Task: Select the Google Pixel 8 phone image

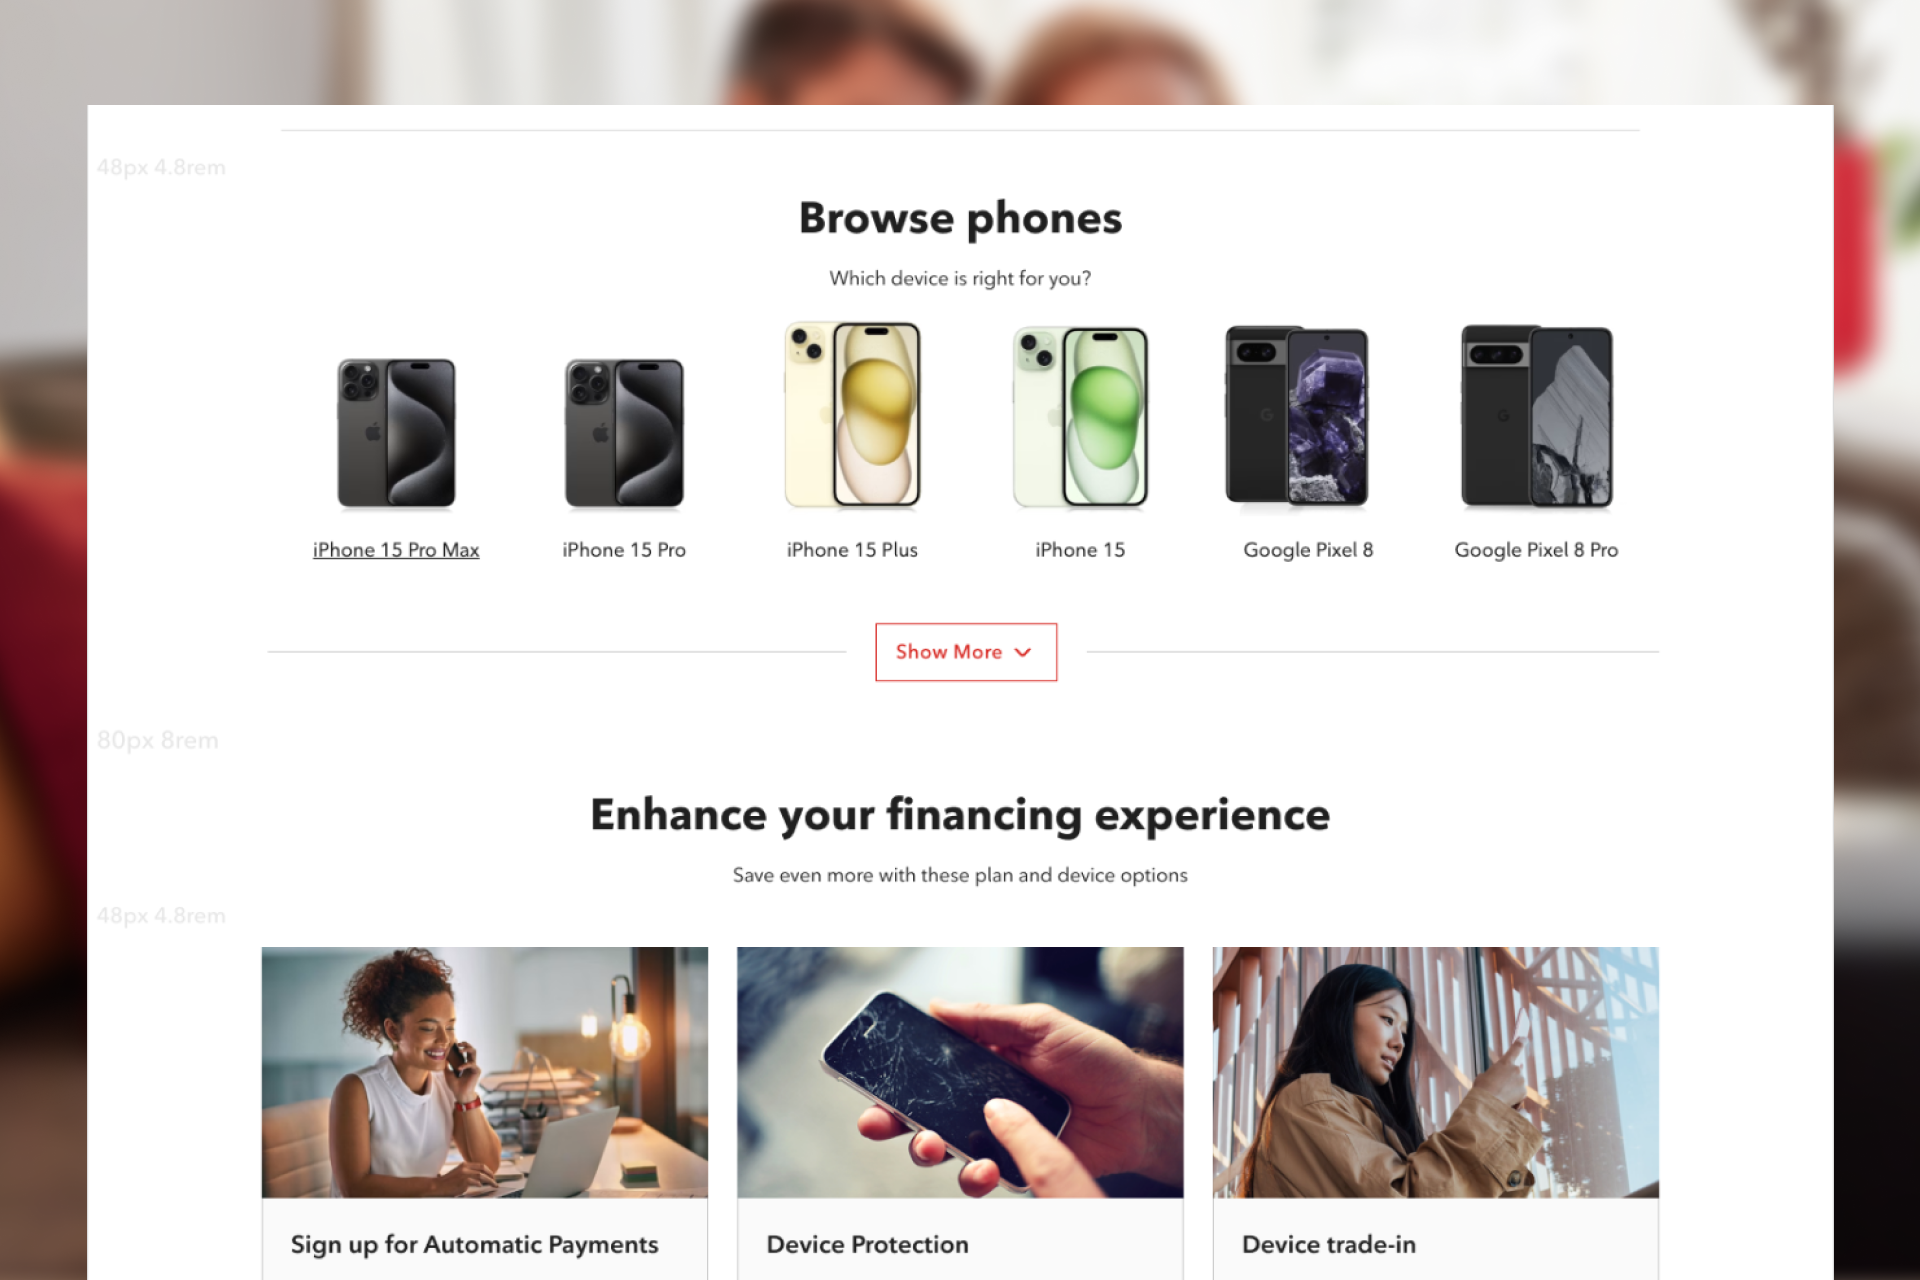Action: pos(1297,415)
